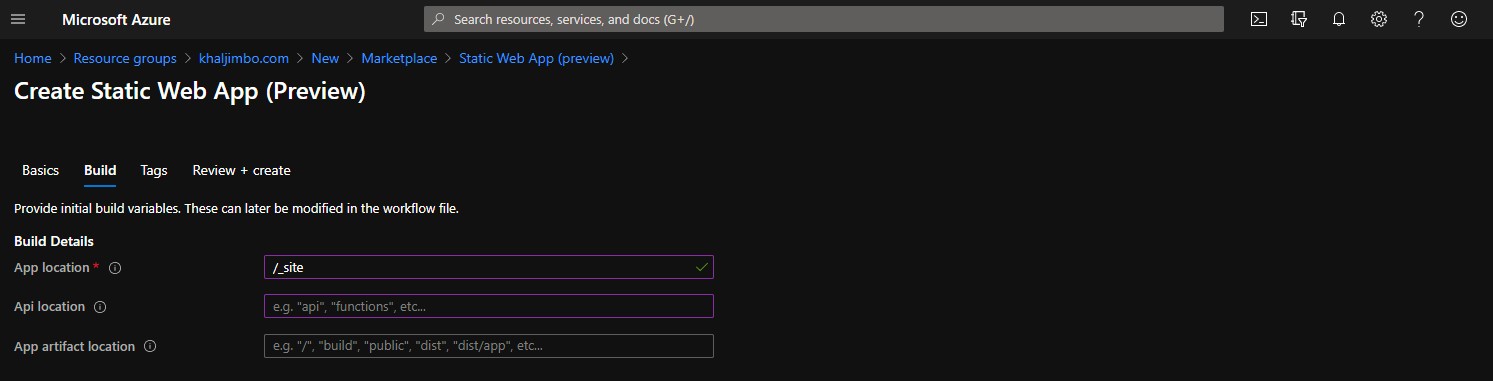This screenshot has height=381, width=1493.
Task: Open the Review + create tab
Action: pos(242,170)
